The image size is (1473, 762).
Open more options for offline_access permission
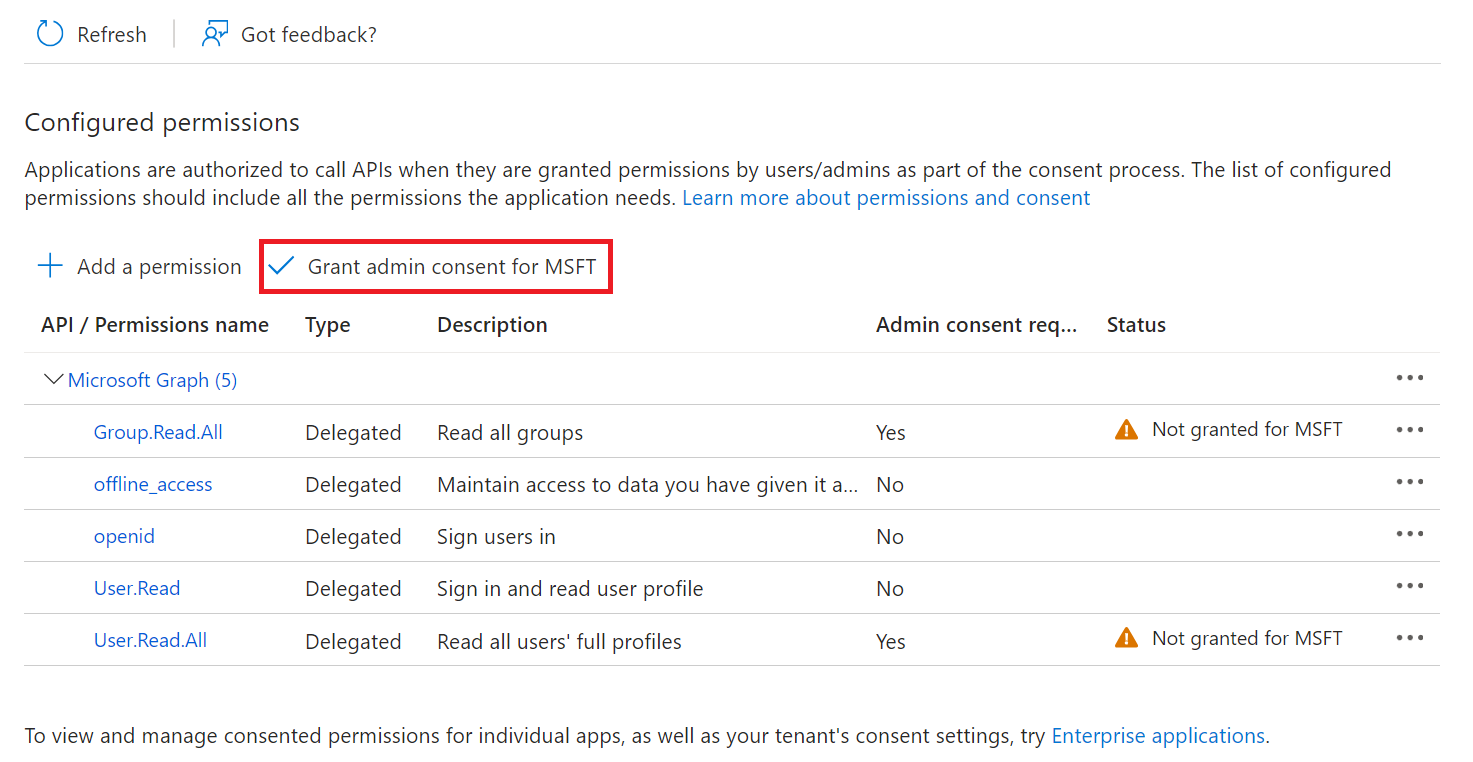tap(1409, 482)
